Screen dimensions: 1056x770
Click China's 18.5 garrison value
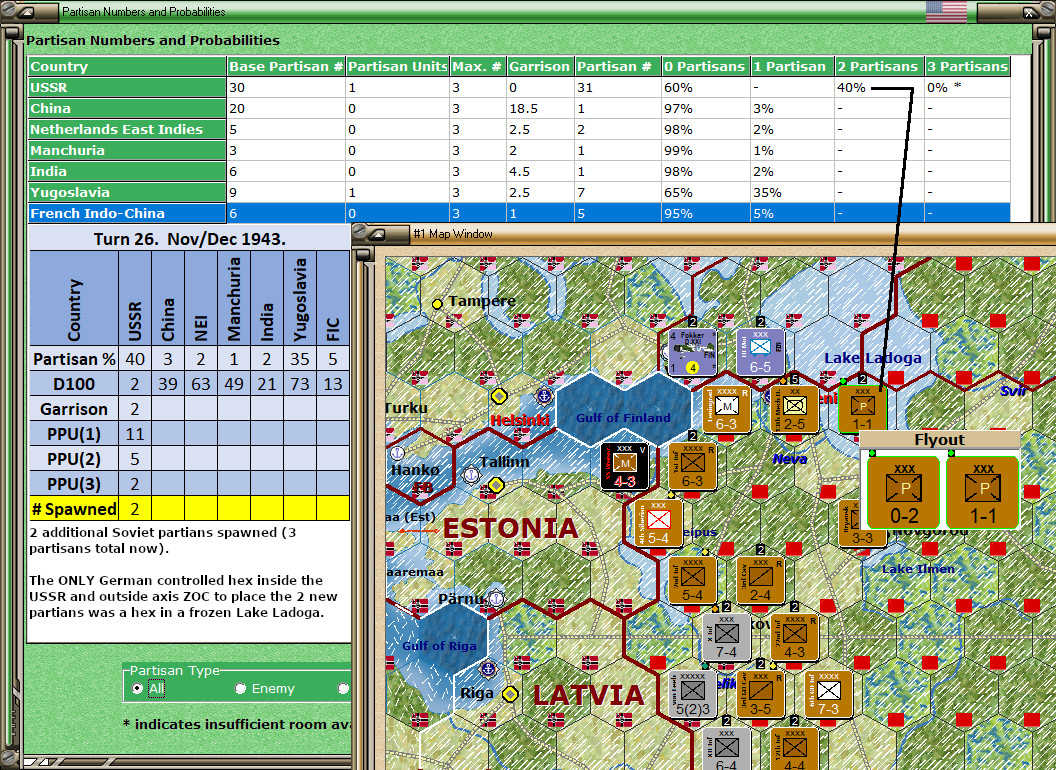tap(540, 108)
